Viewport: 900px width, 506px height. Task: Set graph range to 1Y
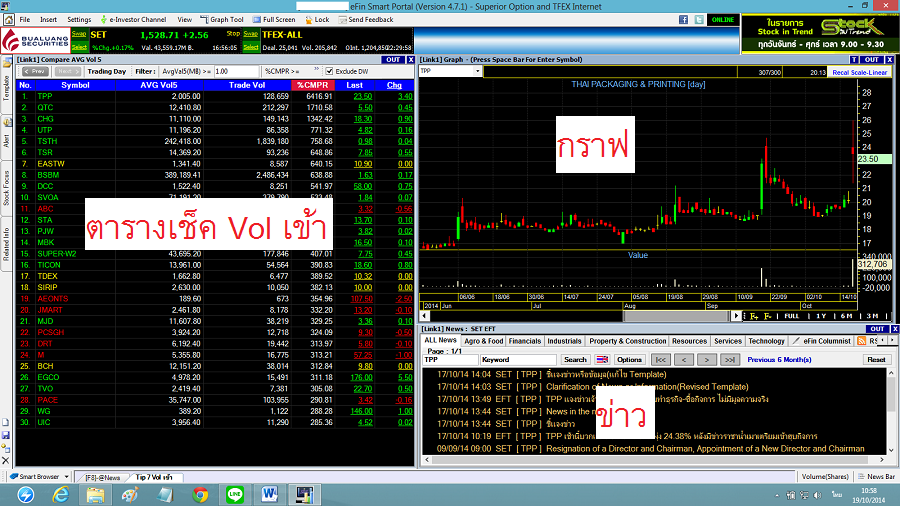tap(821, 316)
